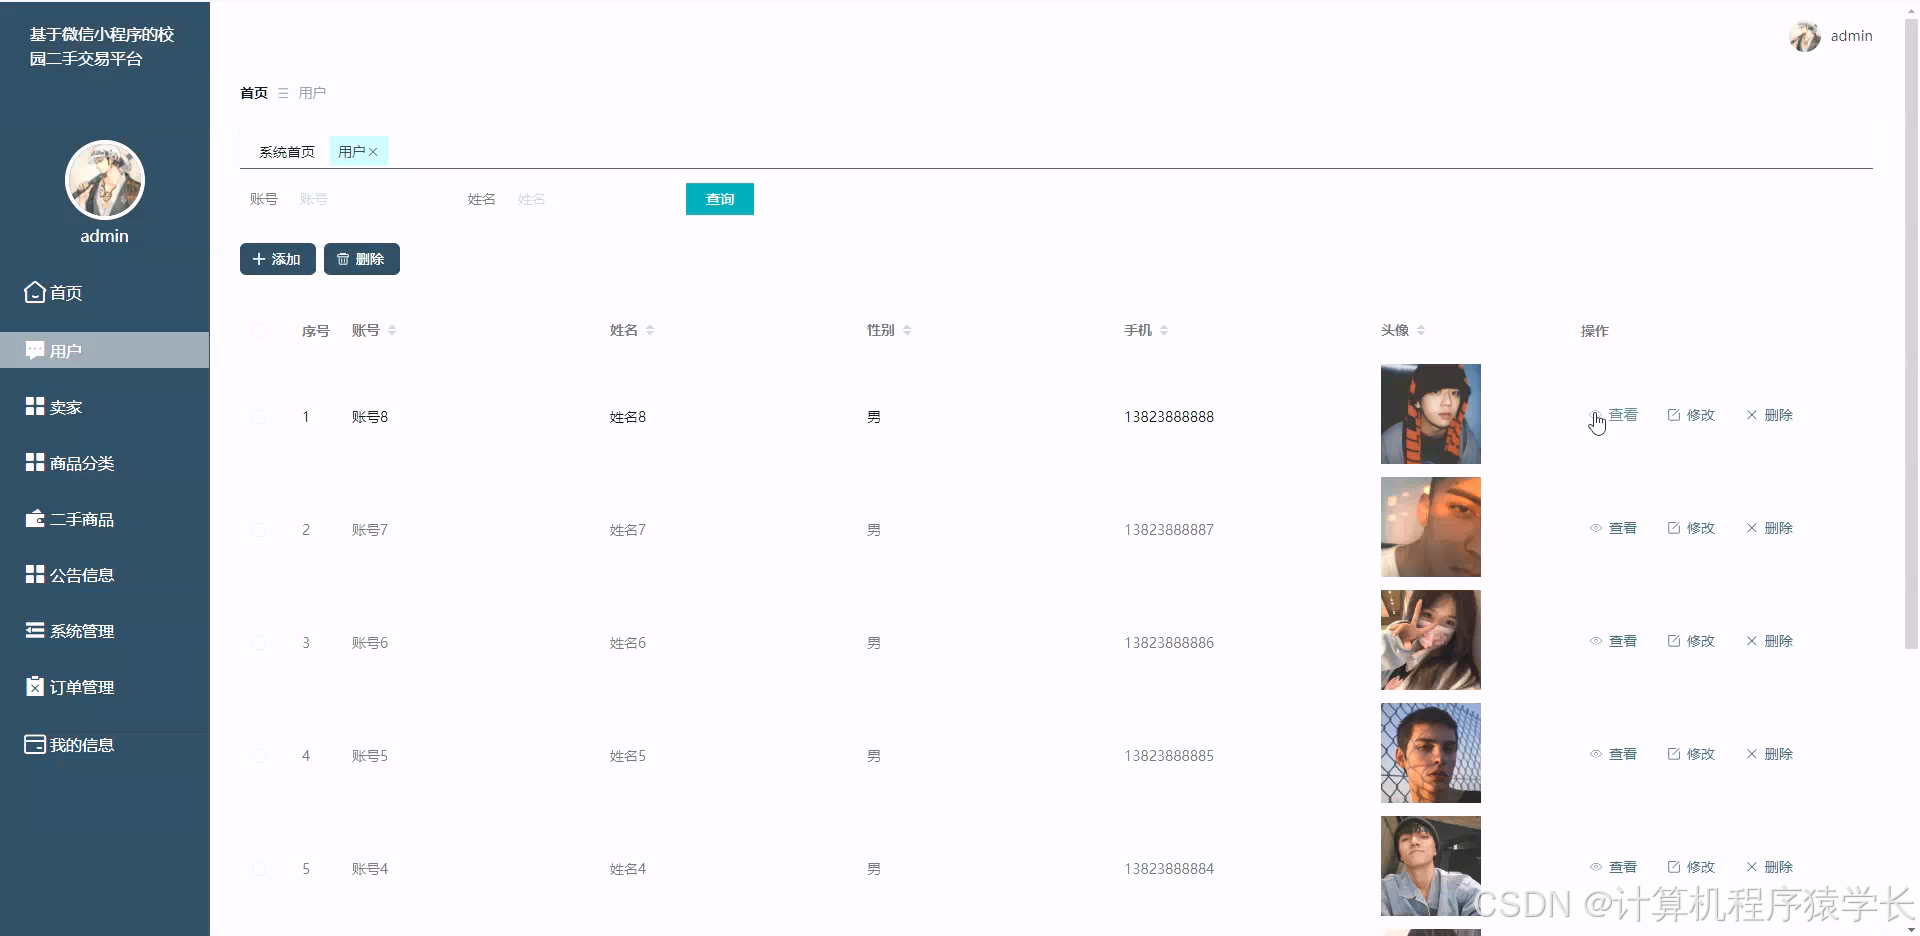Expand the 订单管理 sidebar menu
The height and width of the screenshot is (936, 1920).
[104, 687]
